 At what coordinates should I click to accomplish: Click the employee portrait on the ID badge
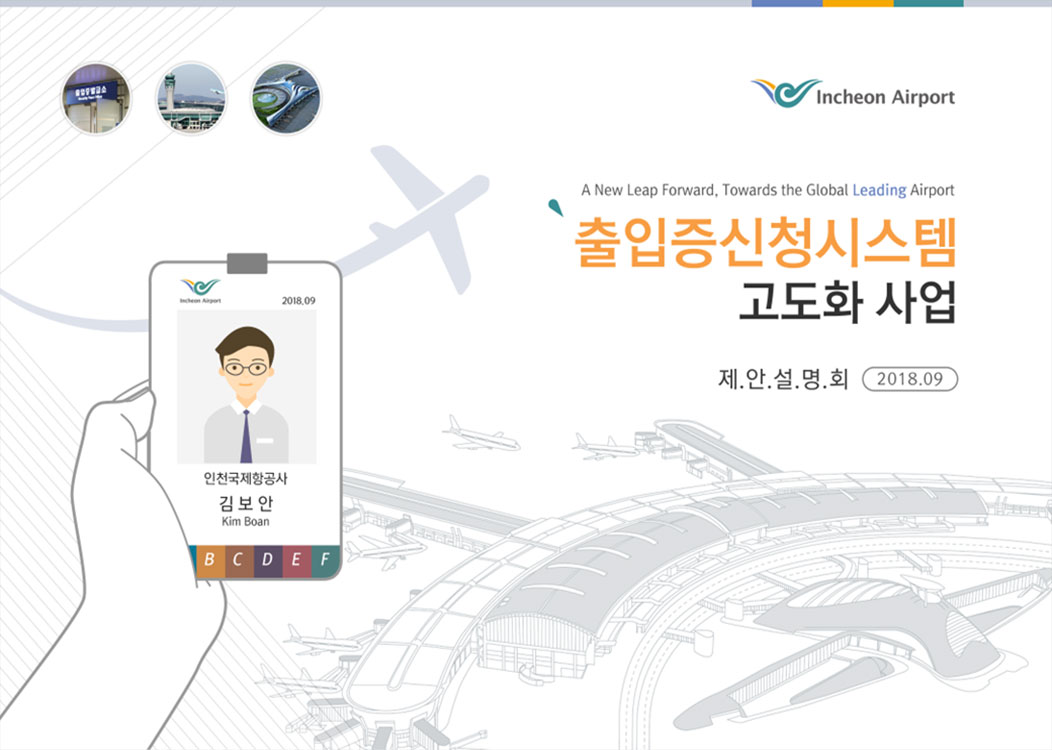[246, 386]
